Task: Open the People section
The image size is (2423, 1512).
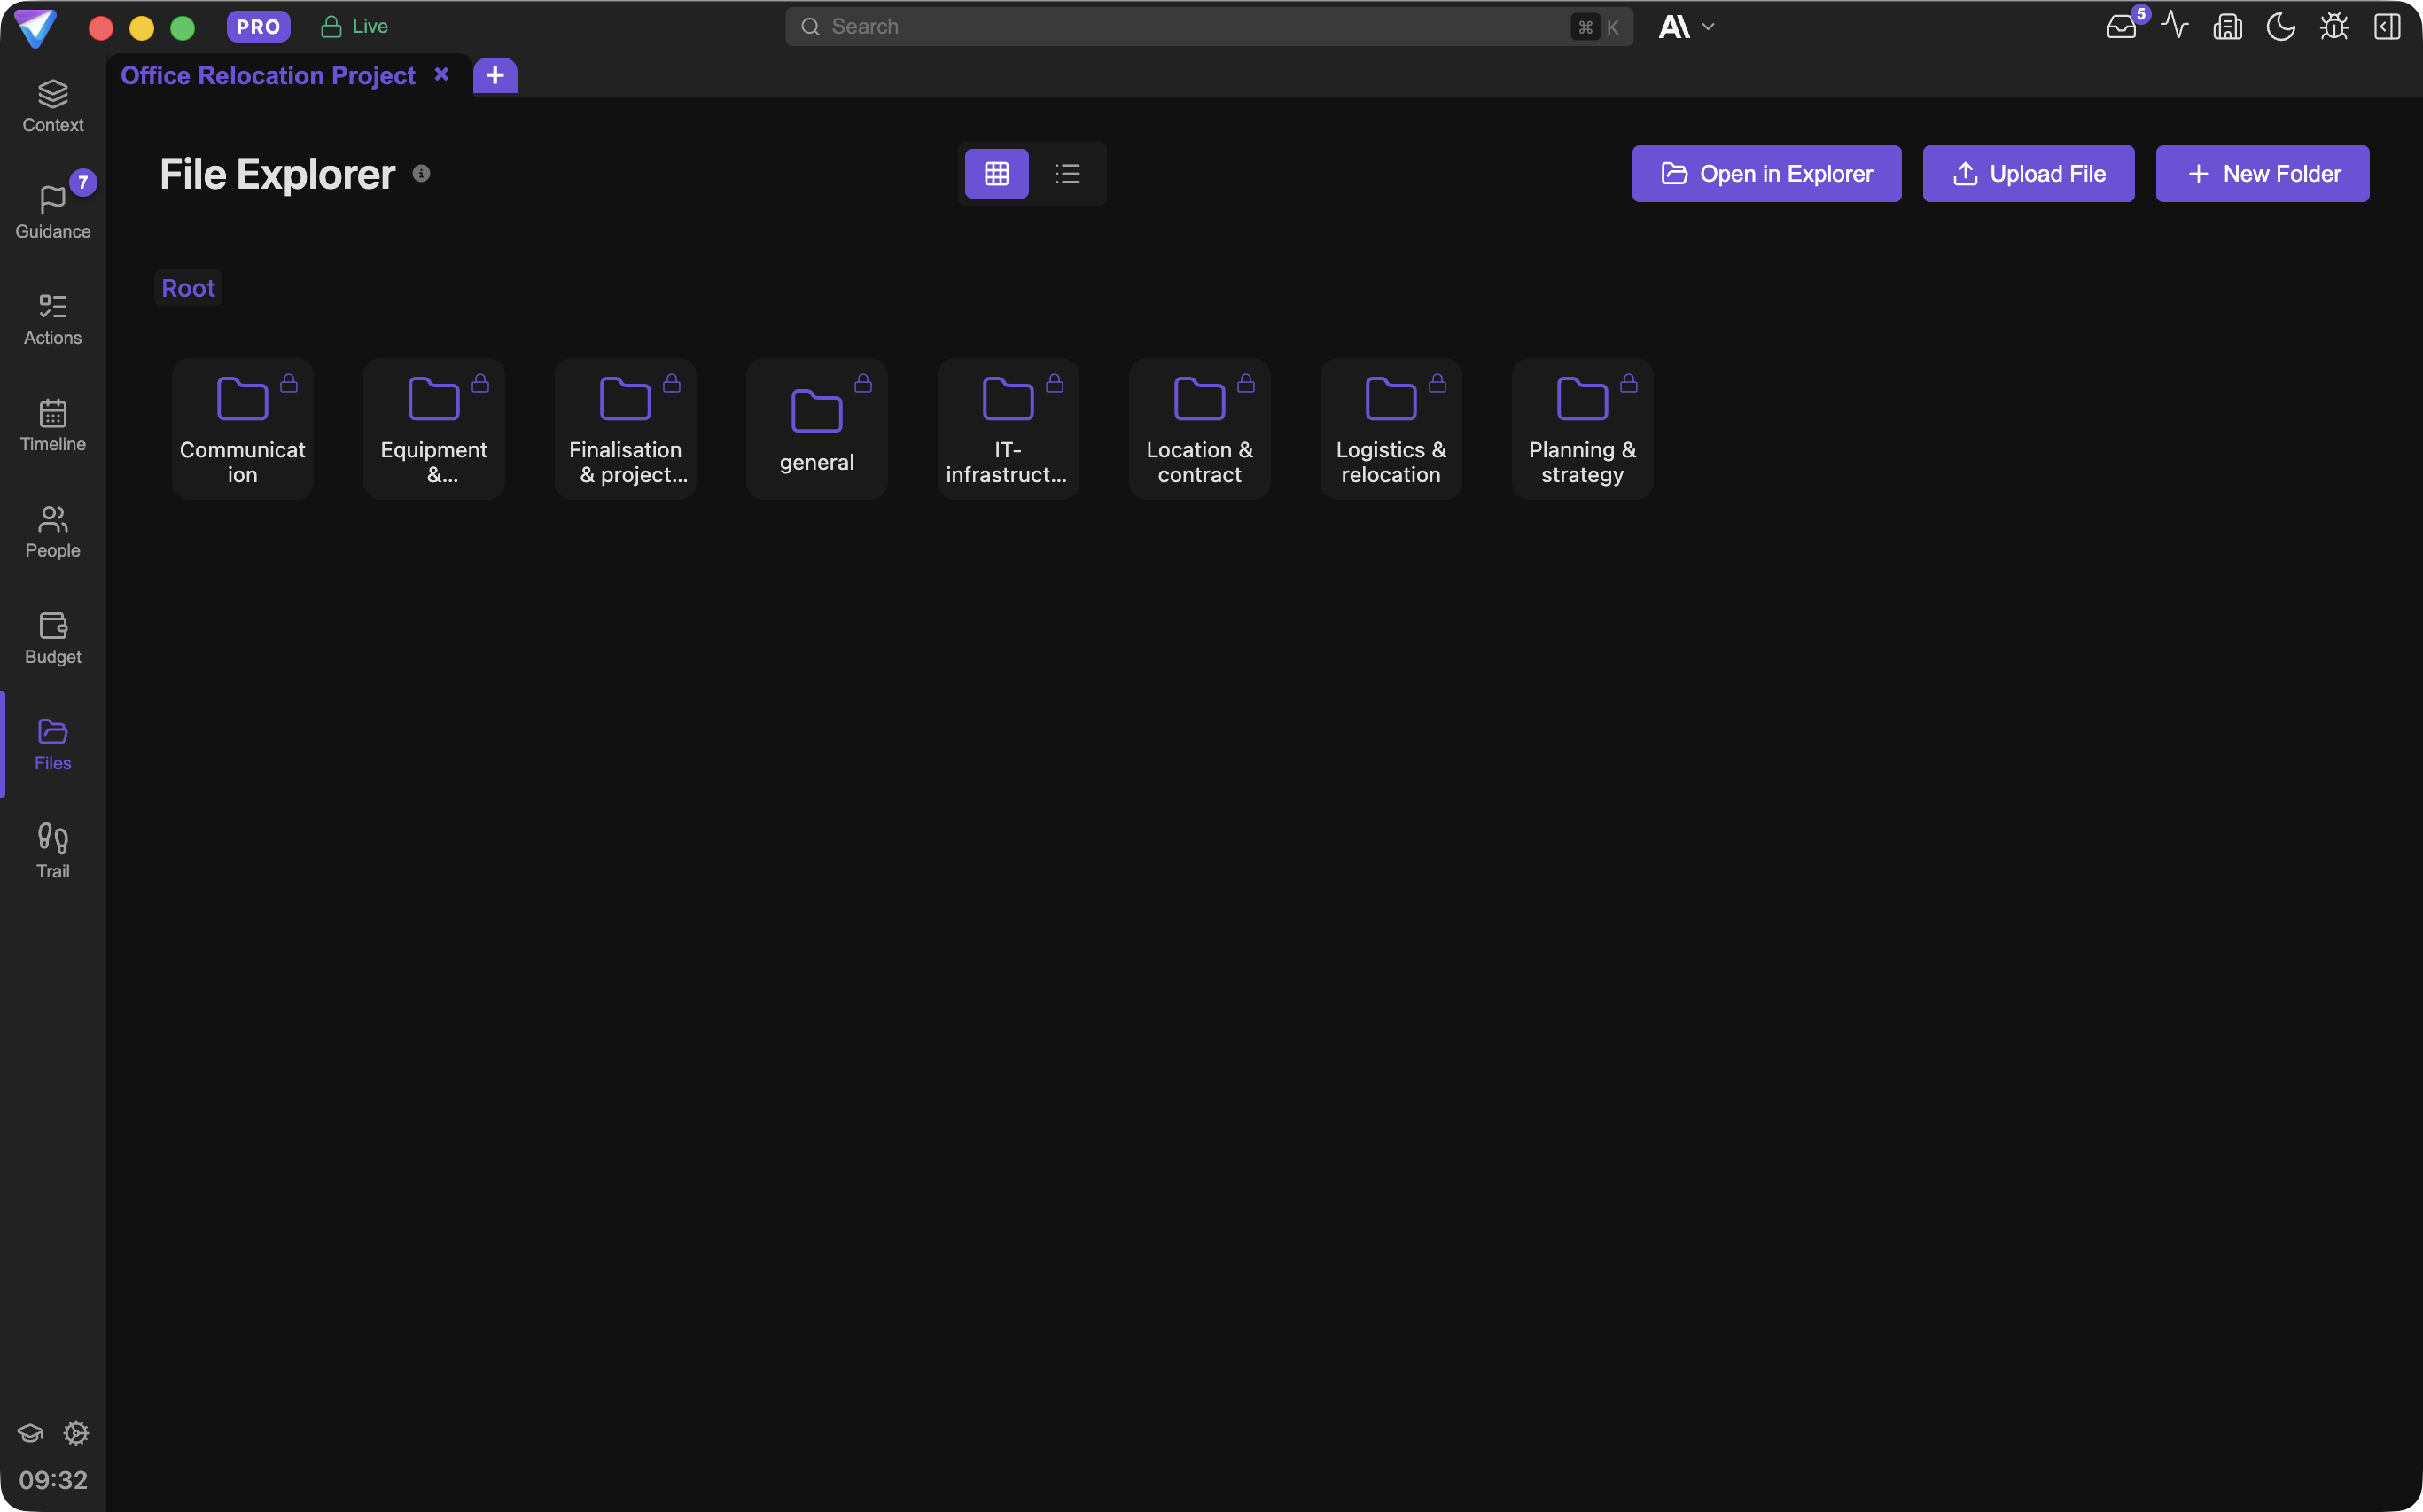Action: [x=52, y=532]
